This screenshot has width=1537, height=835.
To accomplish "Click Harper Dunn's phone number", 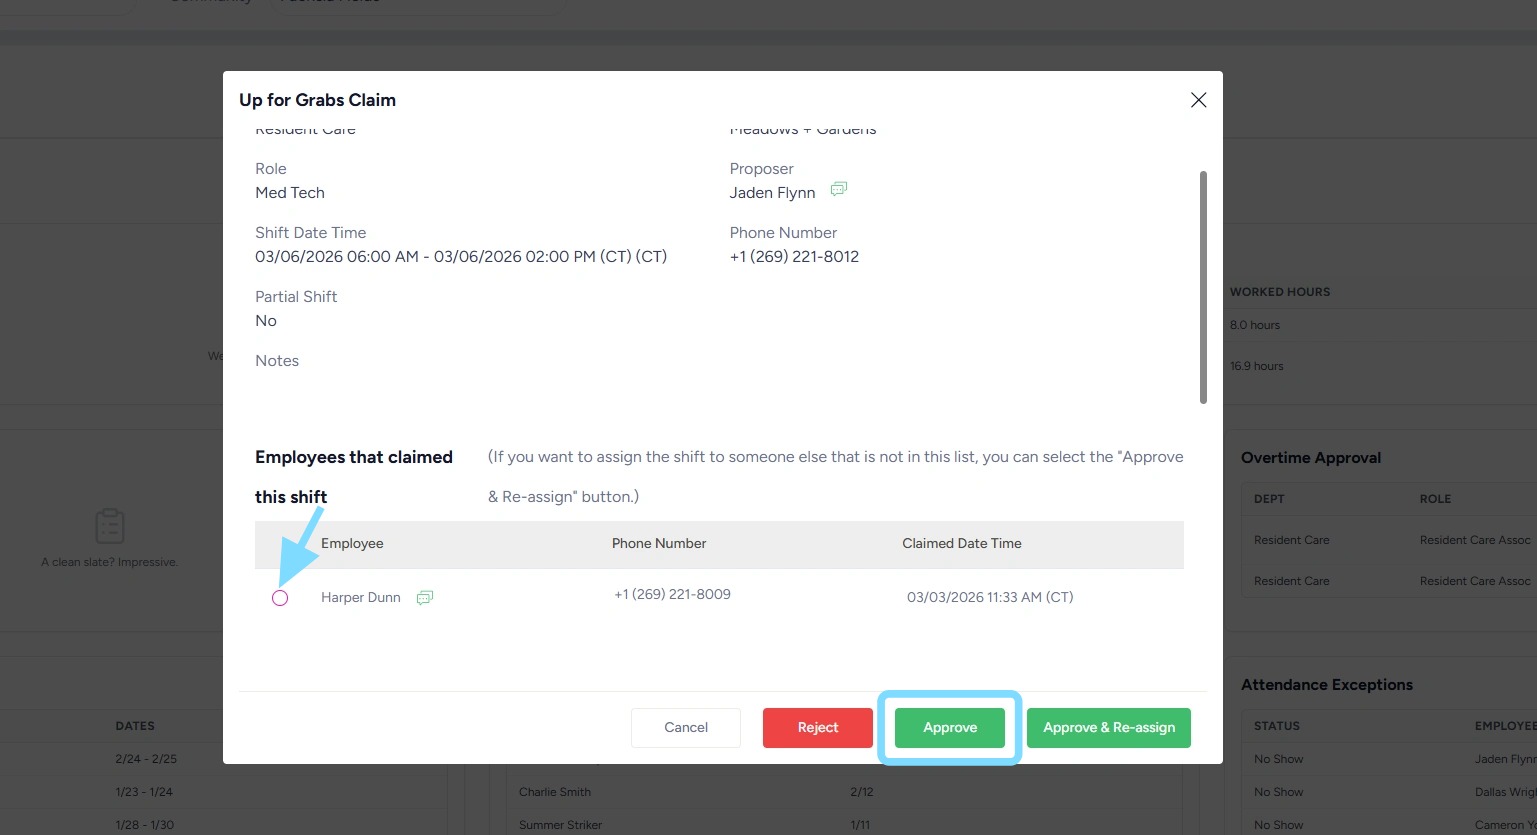I will (x=672, y=595).
